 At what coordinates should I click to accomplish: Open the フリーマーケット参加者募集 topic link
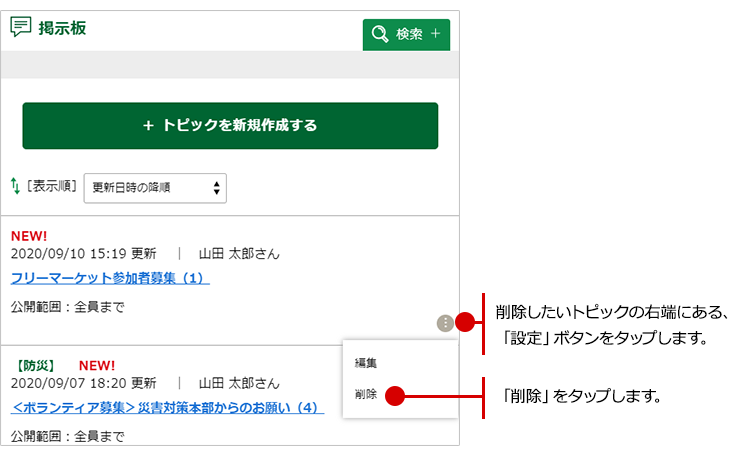click(109, 277)
